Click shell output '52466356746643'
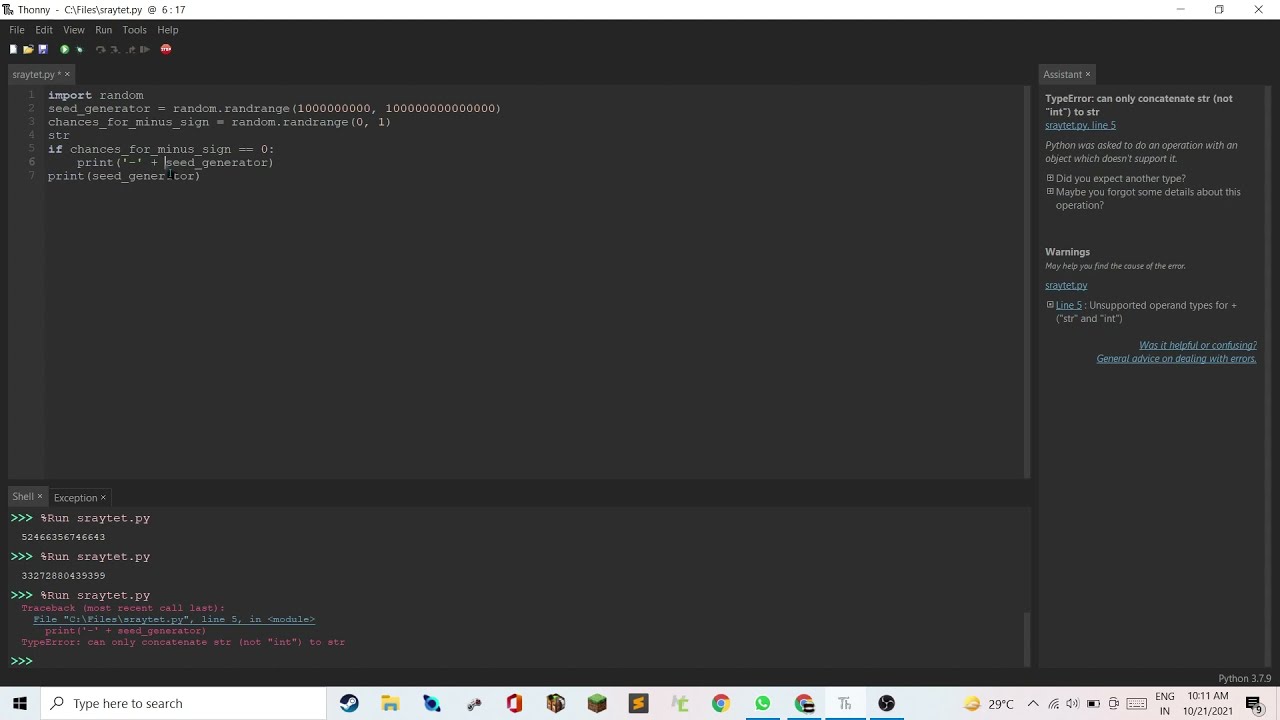Viewport: 1280px width, 720px height. pos(63,537)
